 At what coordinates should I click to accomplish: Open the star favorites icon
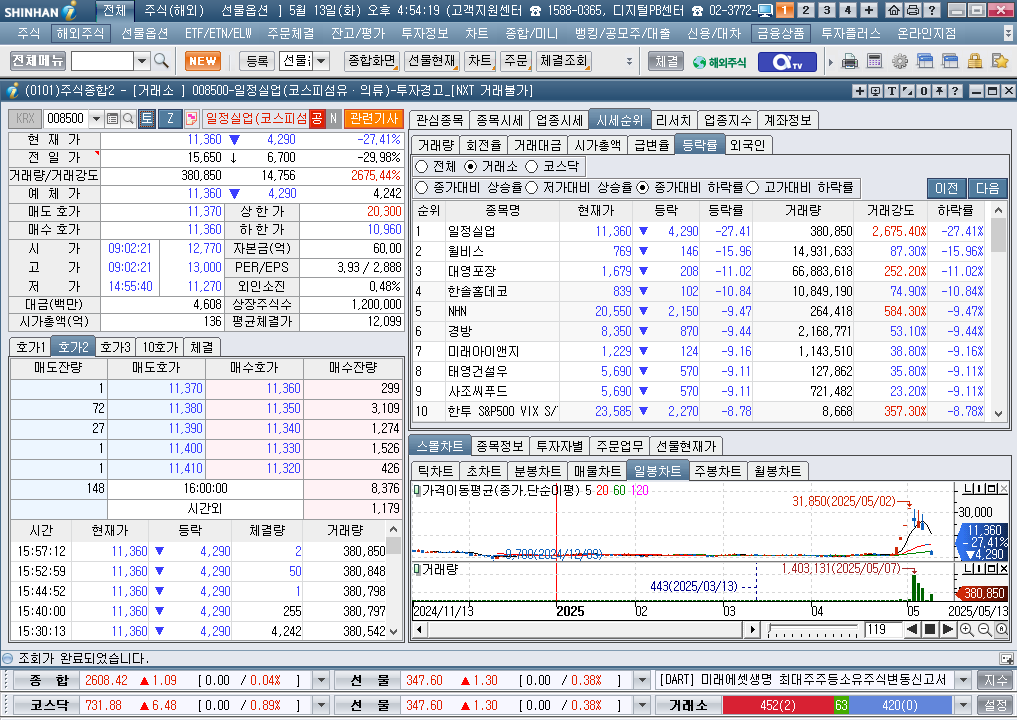click(999, 62)
